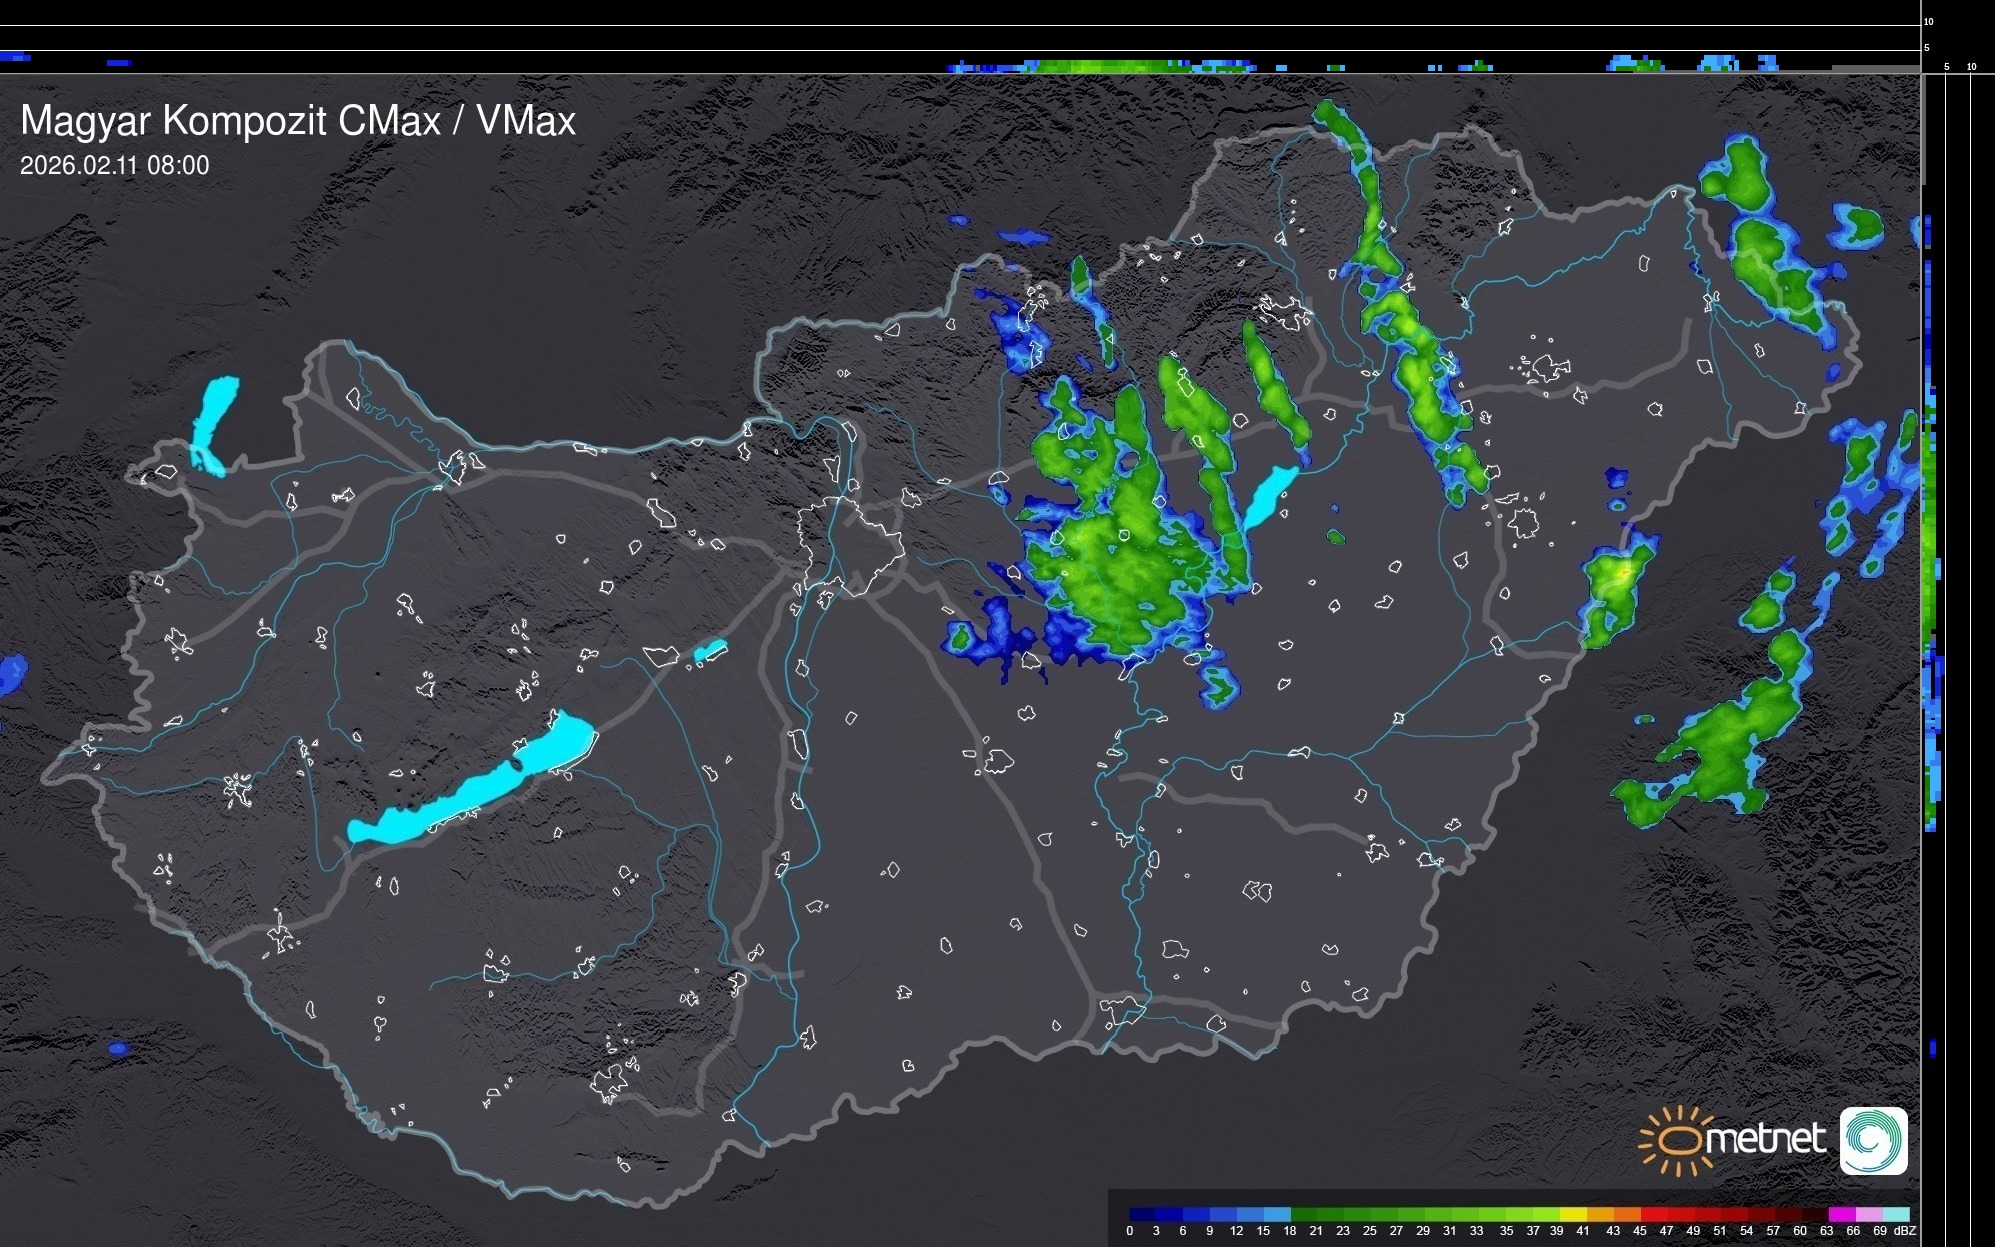Click the top-right height scale label 10
Viewport: 1995px width, 1247px height.
(x=1929, y=21)
